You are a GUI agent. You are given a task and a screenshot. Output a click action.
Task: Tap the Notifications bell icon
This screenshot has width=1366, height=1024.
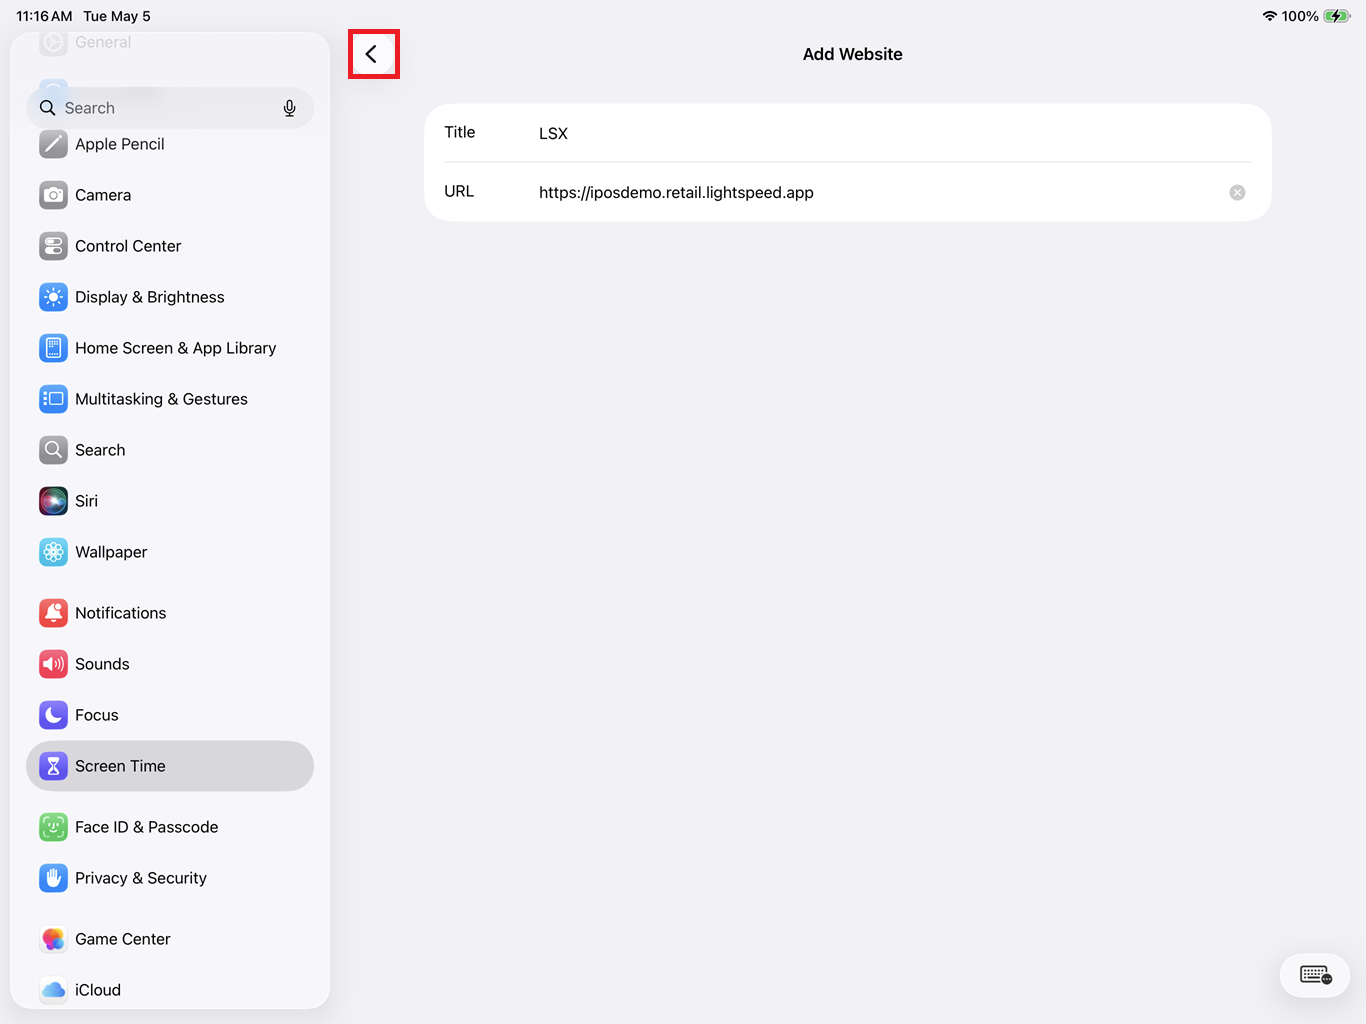[x=54, y=613]
